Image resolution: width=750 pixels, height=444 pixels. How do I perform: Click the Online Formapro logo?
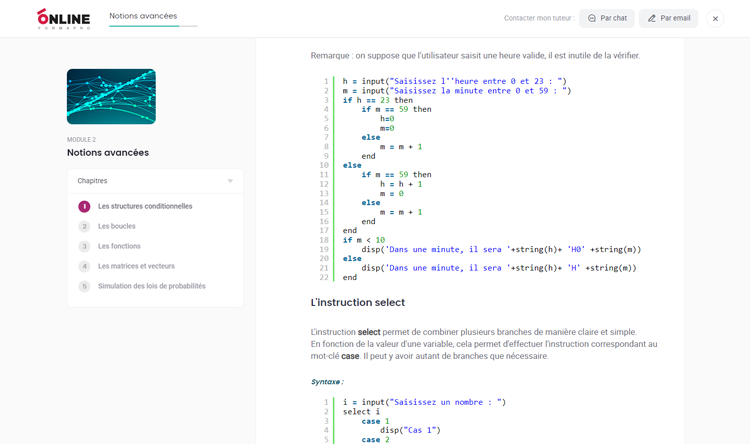[x=64, y=19]
